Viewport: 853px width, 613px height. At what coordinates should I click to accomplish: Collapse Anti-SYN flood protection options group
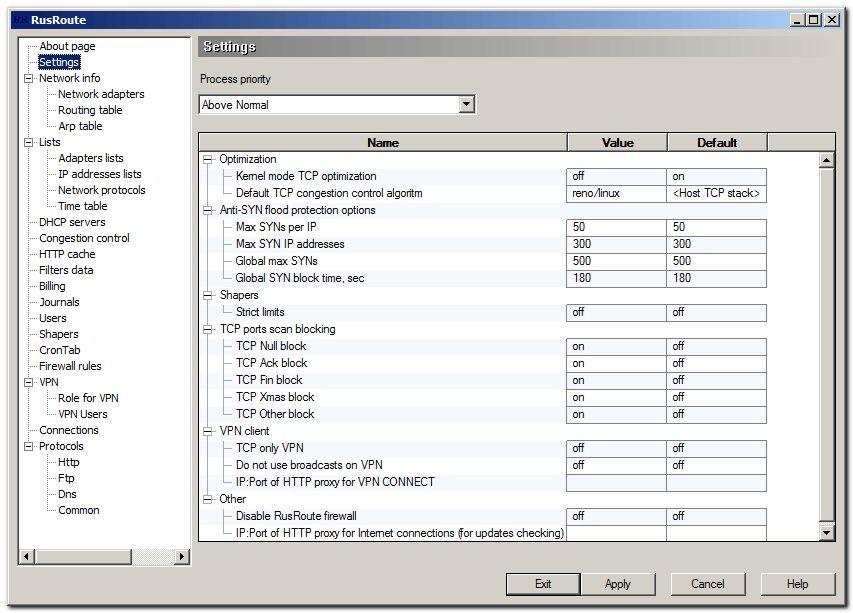pyautogui.click(x=207, y=210)
